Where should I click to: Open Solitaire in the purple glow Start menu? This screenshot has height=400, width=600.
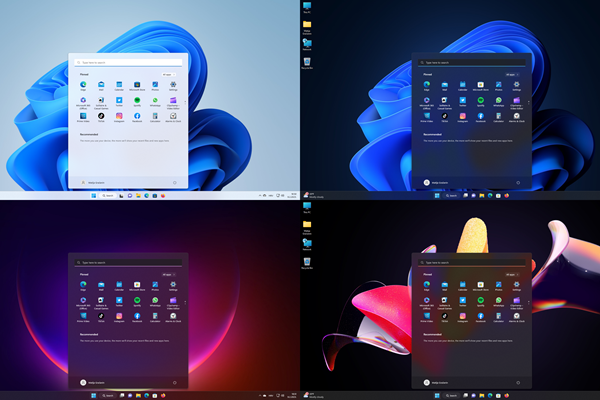[101, 301]
